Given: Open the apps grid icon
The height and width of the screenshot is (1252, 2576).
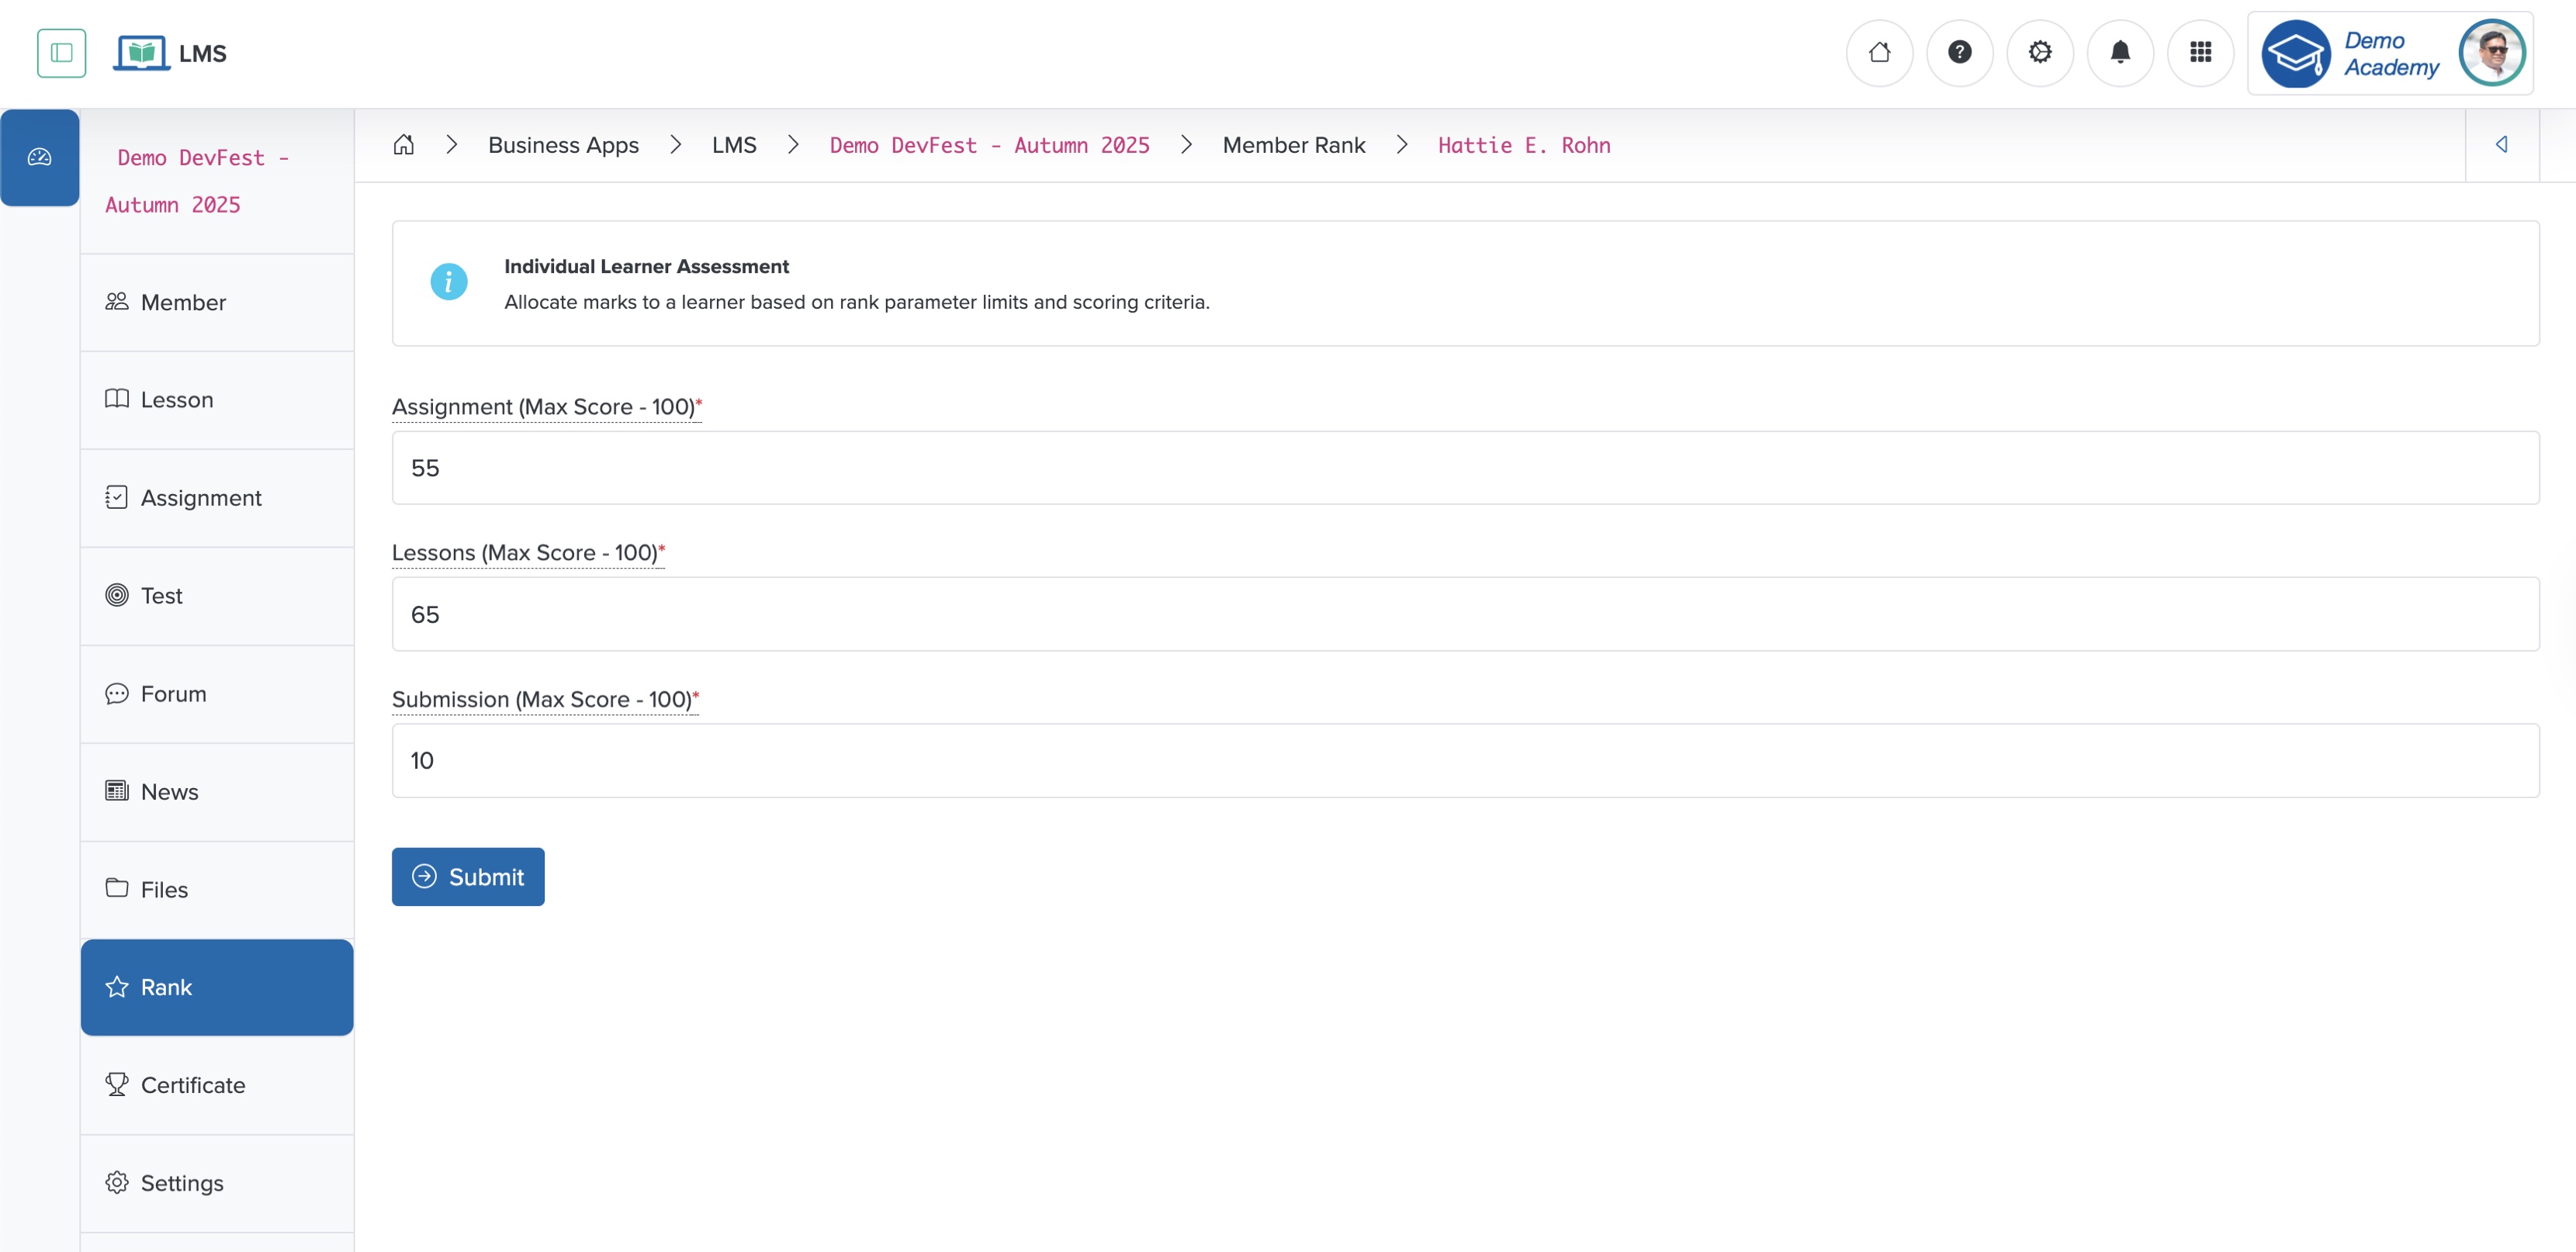Looking at the screenshot, I should [2200, 53].
